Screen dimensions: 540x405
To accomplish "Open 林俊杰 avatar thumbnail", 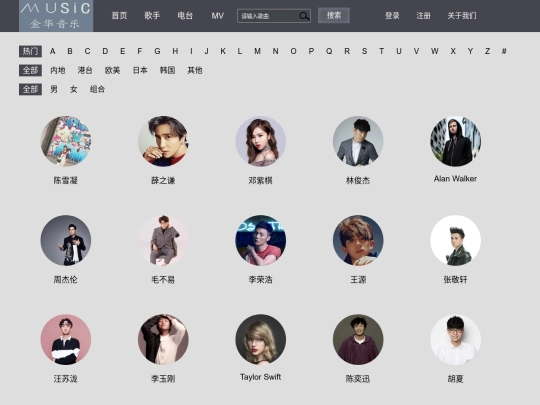I will pyautogui.click(x=358, y=141).
